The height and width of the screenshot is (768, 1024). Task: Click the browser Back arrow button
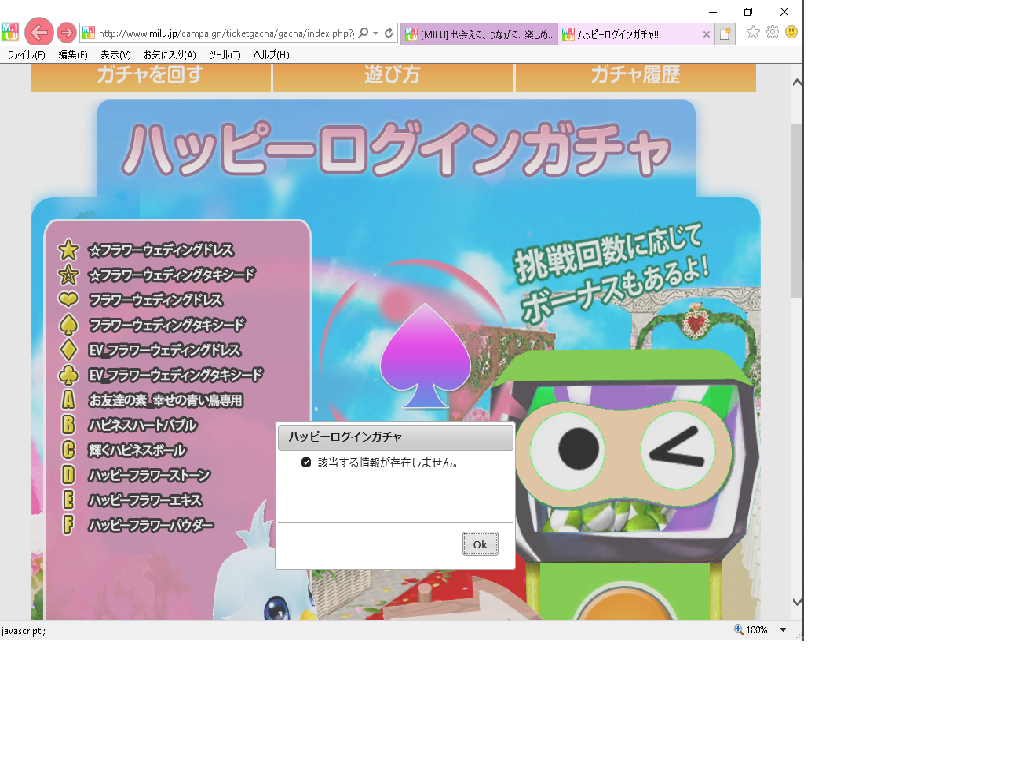click(x=39, y=32)
